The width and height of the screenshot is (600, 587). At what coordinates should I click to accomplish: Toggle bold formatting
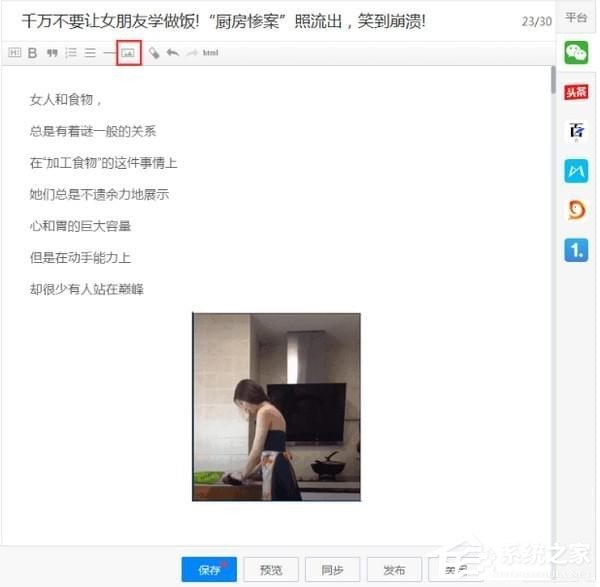[x=33, y=53]
